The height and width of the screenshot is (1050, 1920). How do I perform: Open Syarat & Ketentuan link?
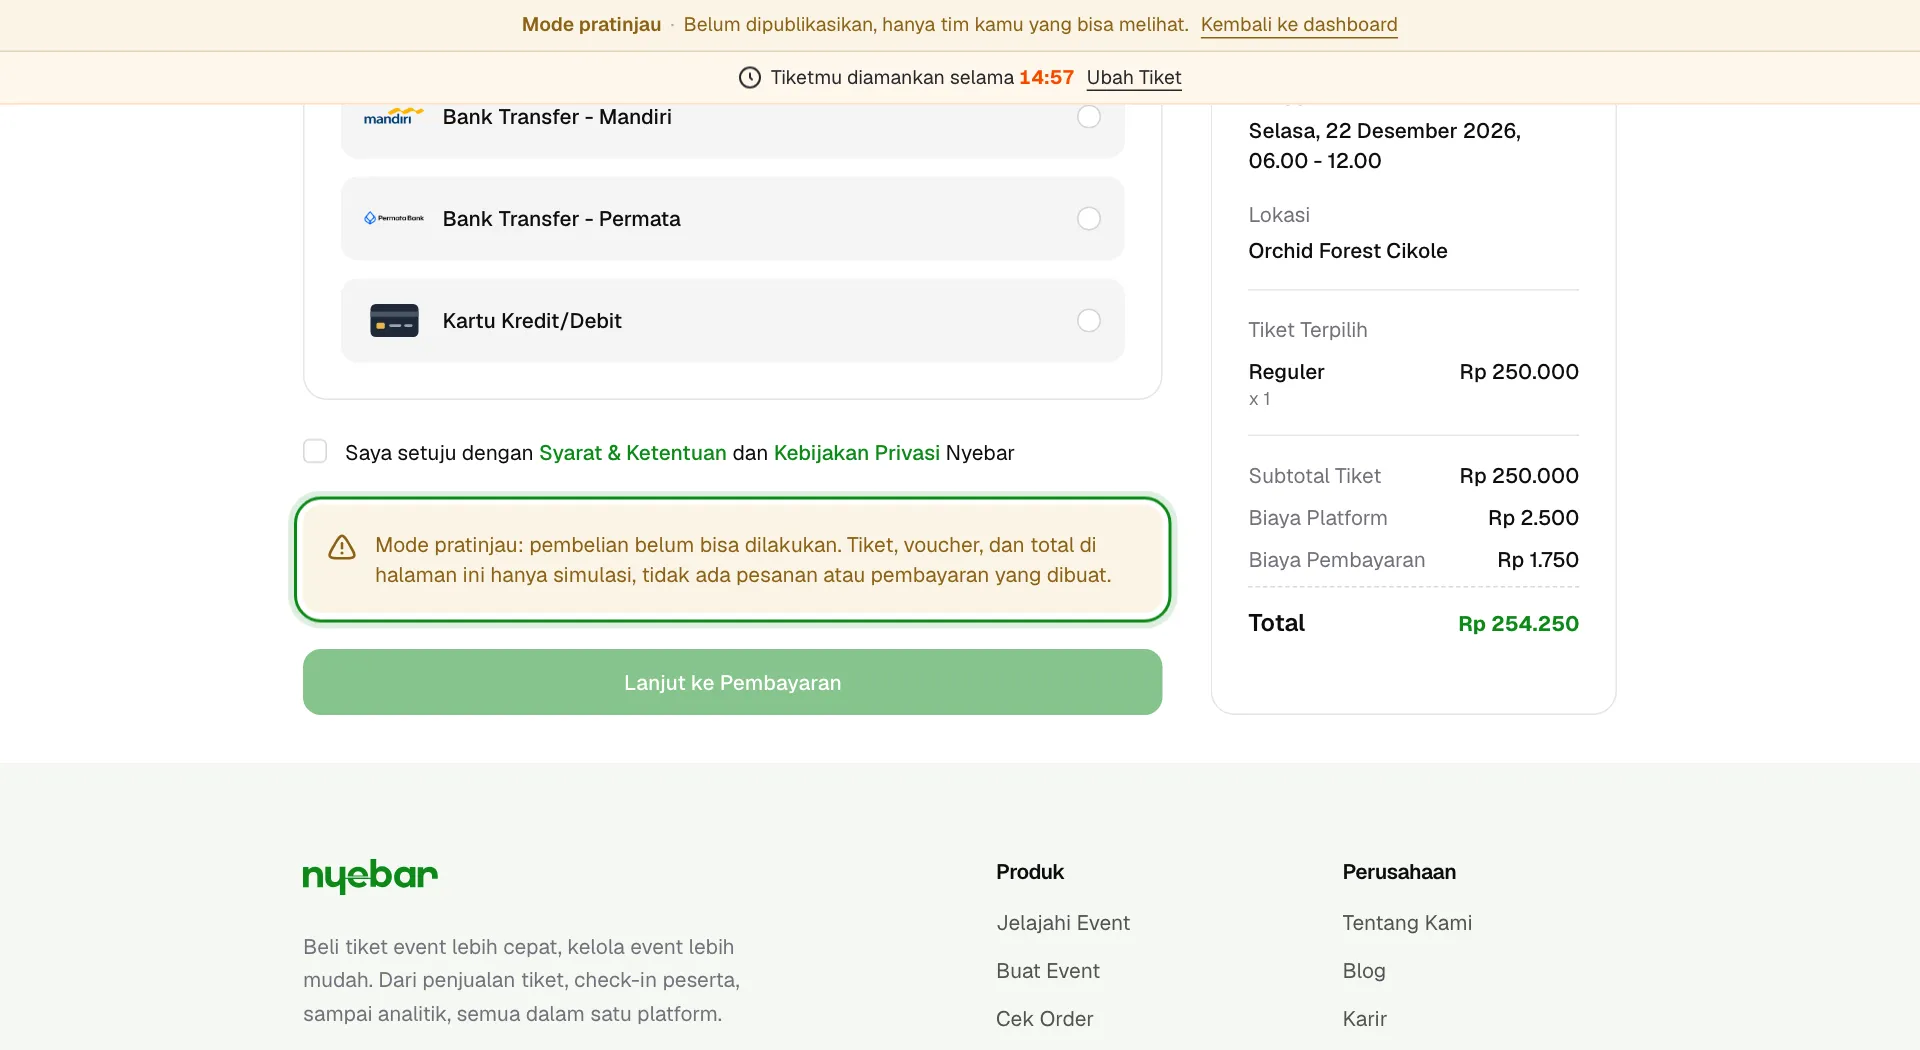[633, 452]
